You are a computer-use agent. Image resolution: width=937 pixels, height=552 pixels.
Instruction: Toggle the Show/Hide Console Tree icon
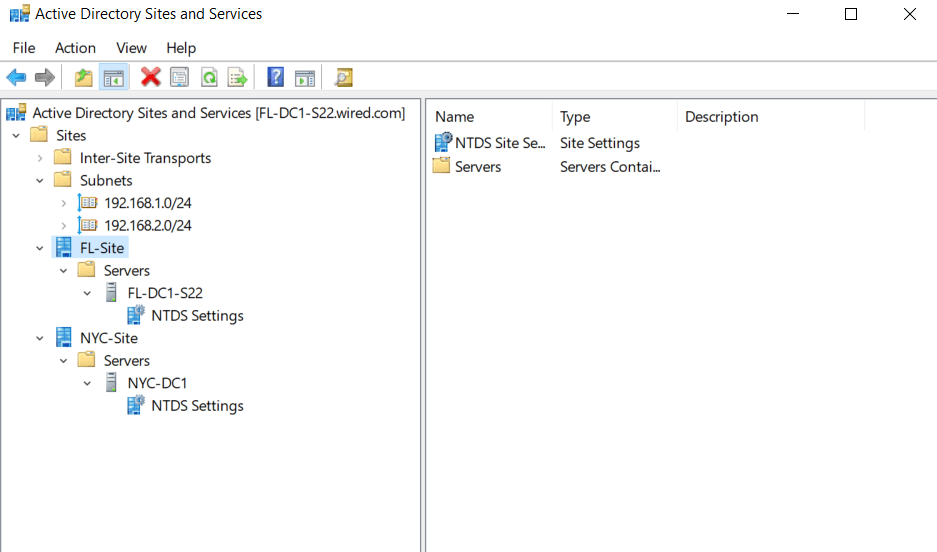pyautogui.click(x=114, y=77)
